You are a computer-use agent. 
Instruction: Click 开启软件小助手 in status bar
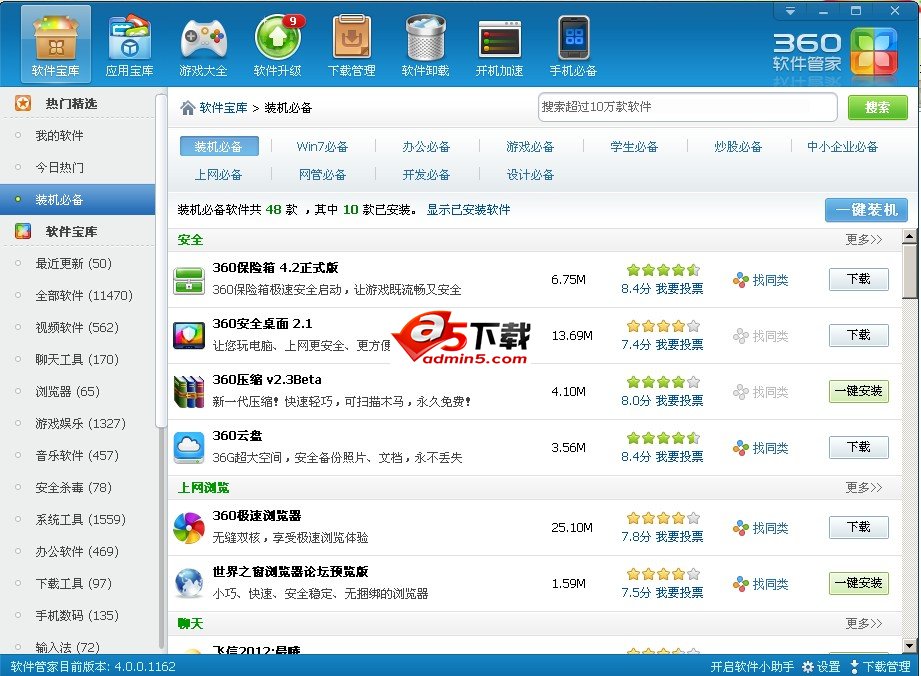pyautogui.click(x=752, y=667)
